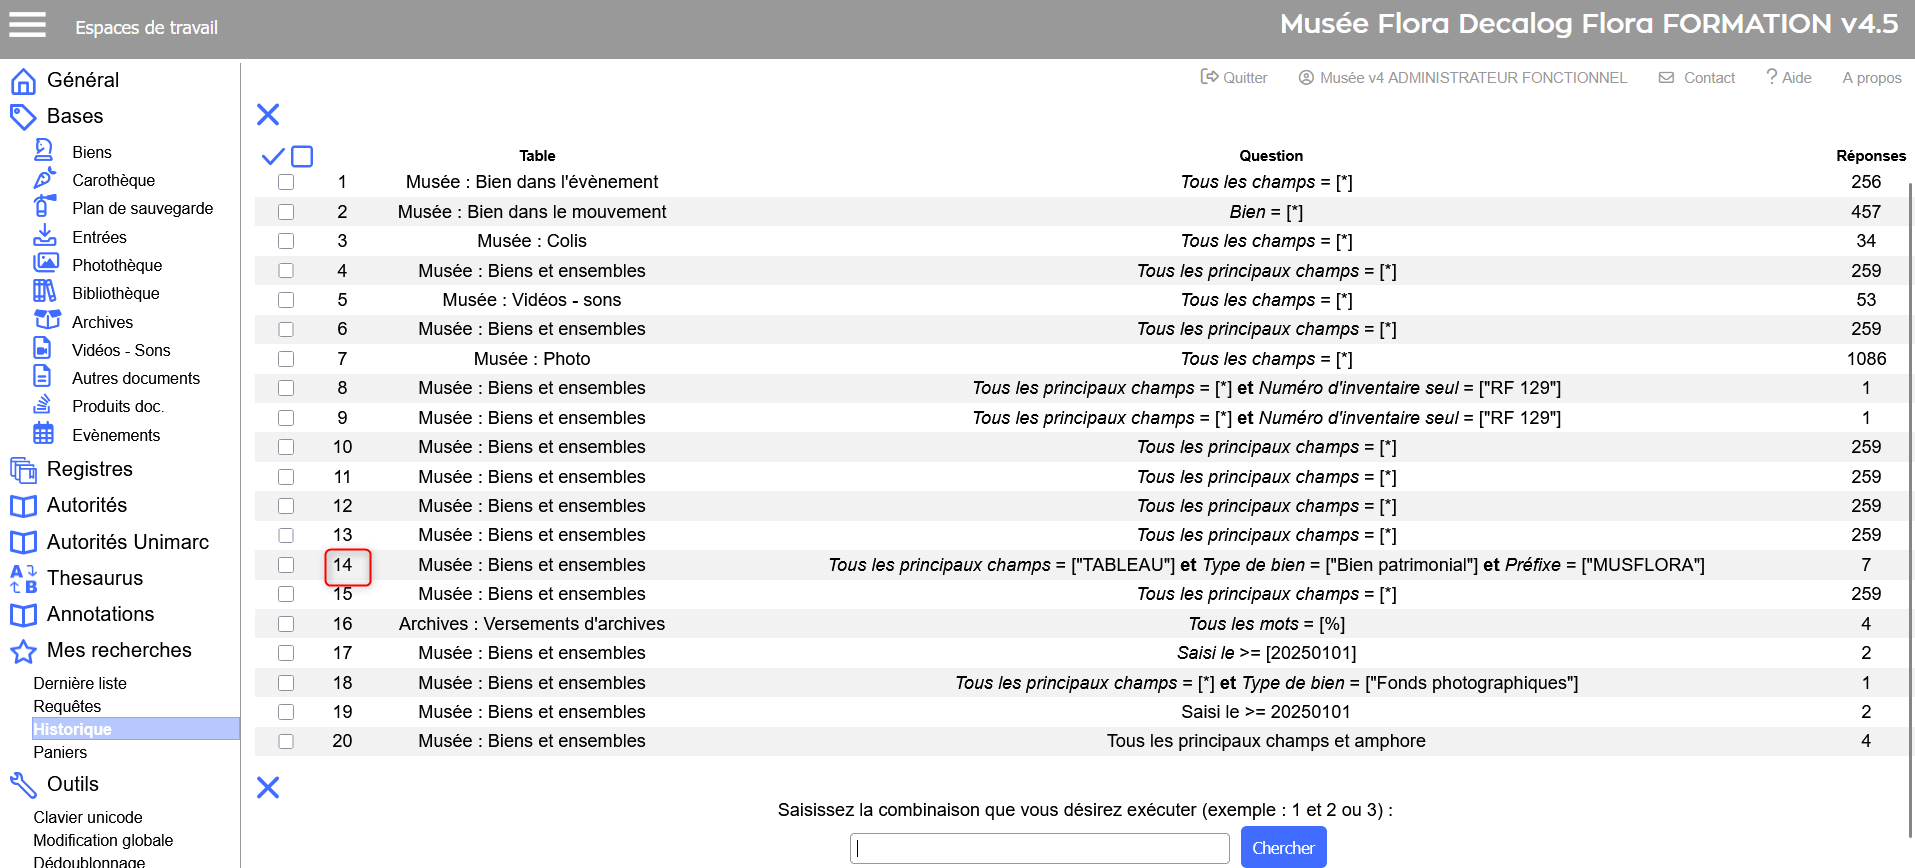Click the Quitter link
Image resolution: width=1915 pixels, height=868 pixels.
pyautogui.click(x=1234, y=77)
